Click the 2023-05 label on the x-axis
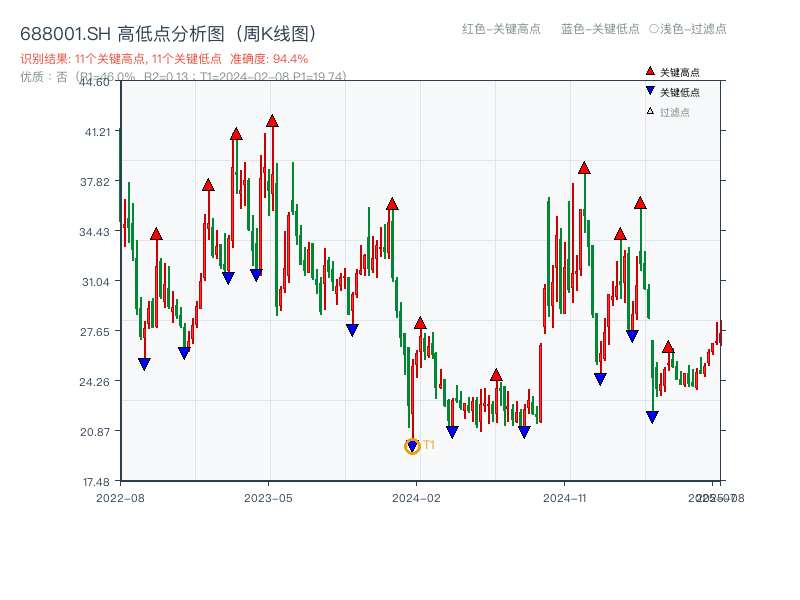This screenshot has height=600, width=800. click(268, 496)
